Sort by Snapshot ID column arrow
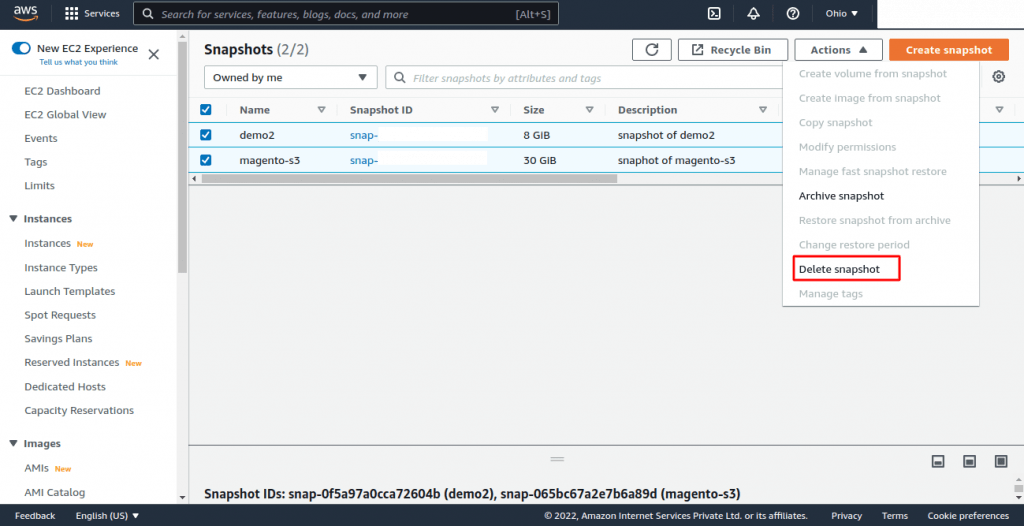 (x=495, y=110)
